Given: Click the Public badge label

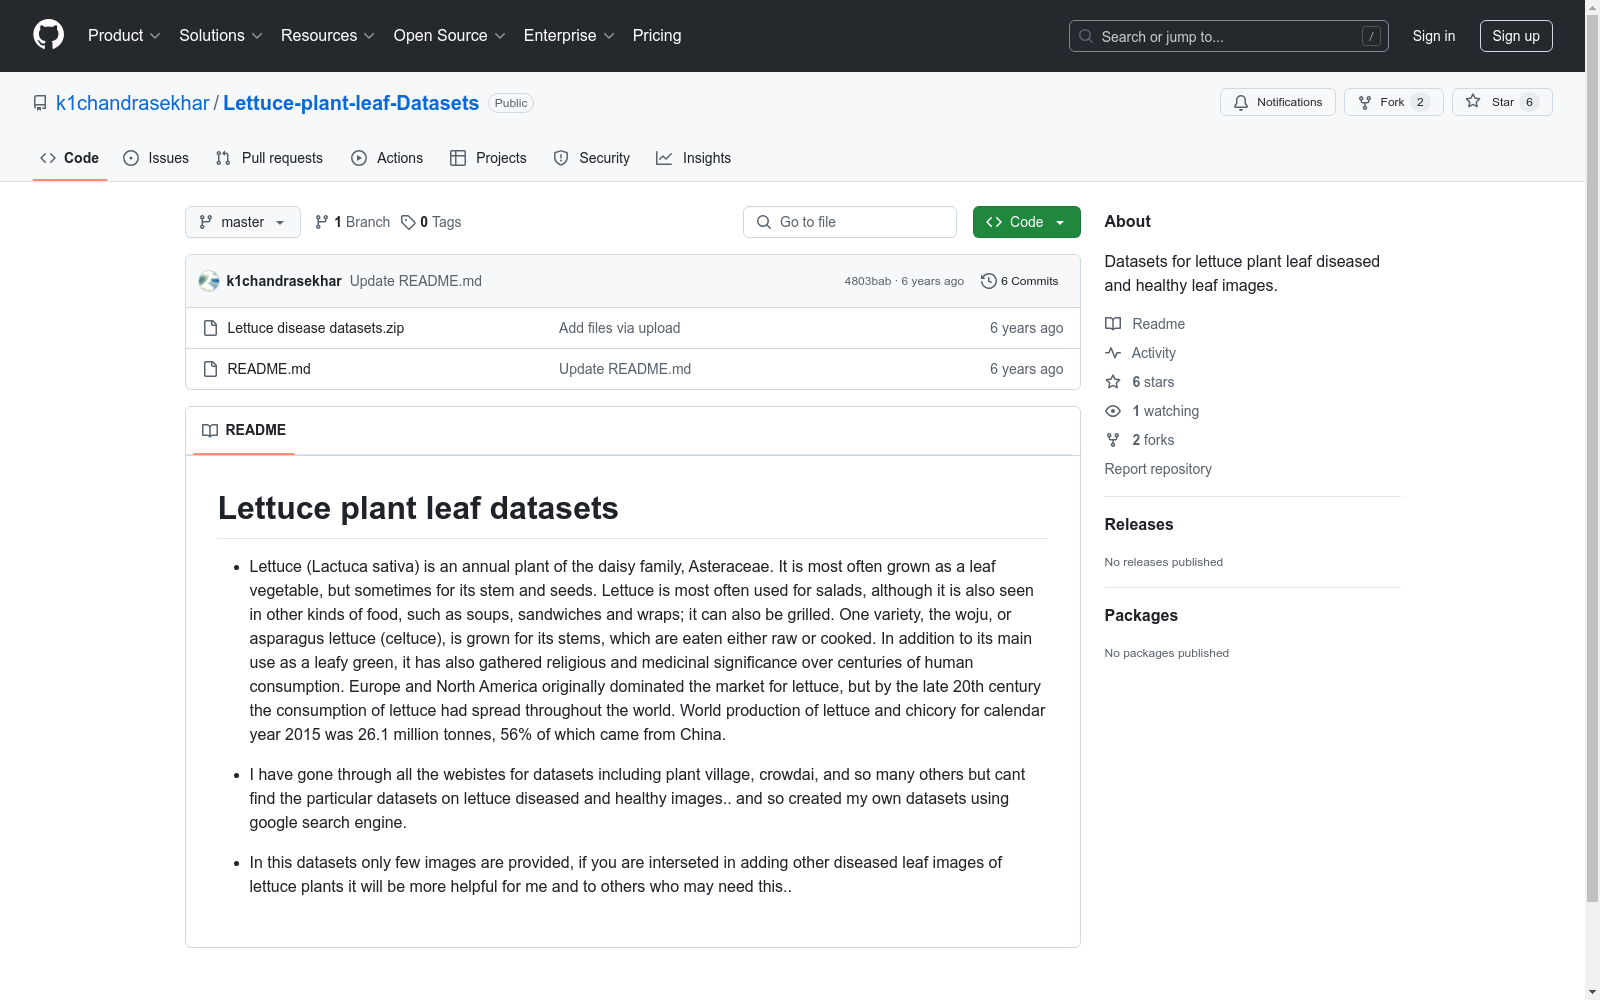Looking at the screenshot, I should 511,103.
